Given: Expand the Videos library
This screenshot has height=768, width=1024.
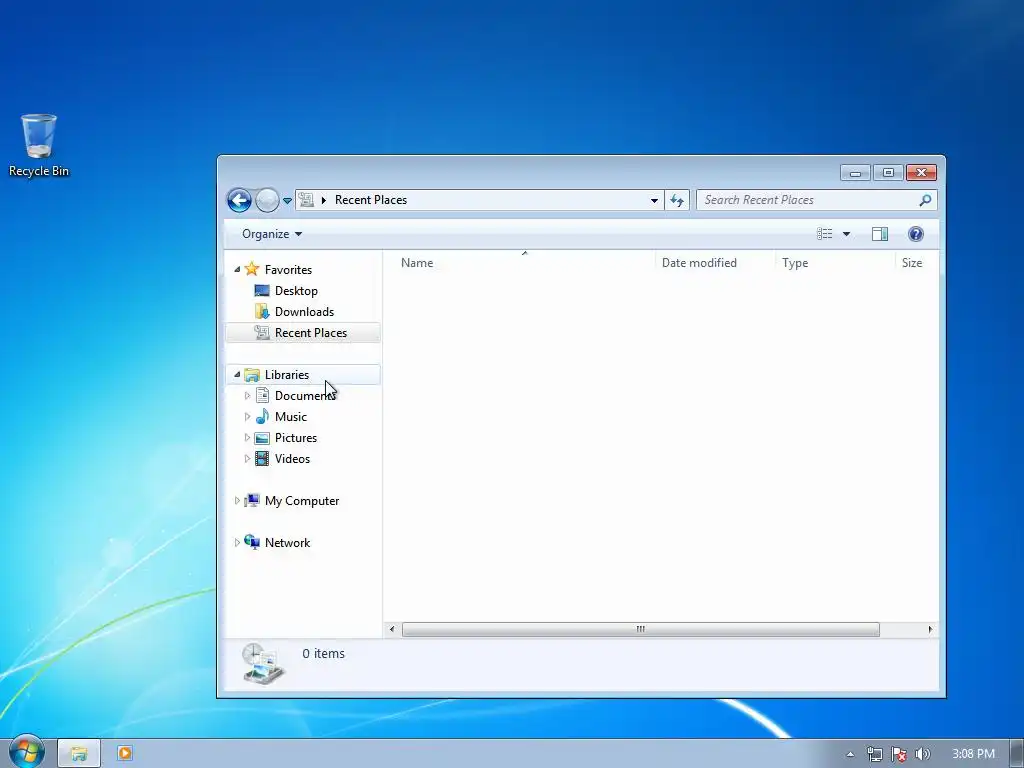Looking at the screenshot, I should point(248,458).
